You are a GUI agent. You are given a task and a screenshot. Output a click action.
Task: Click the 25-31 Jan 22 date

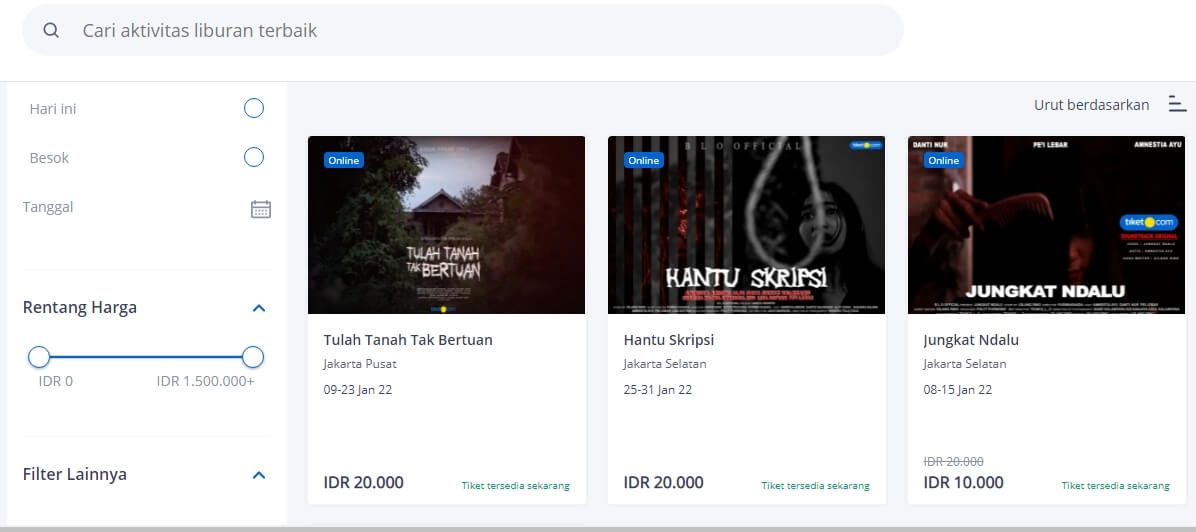point(657,389)
